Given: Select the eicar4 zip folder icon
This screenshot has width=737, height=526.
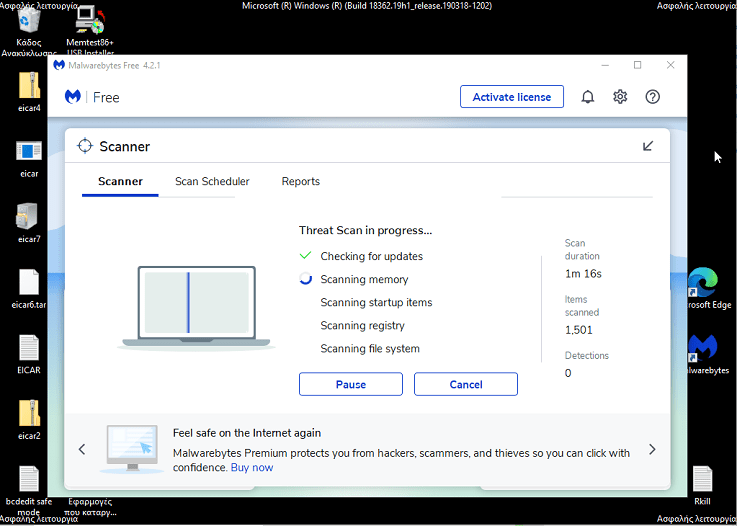Looking at the screenshot, I should point(29,92).
